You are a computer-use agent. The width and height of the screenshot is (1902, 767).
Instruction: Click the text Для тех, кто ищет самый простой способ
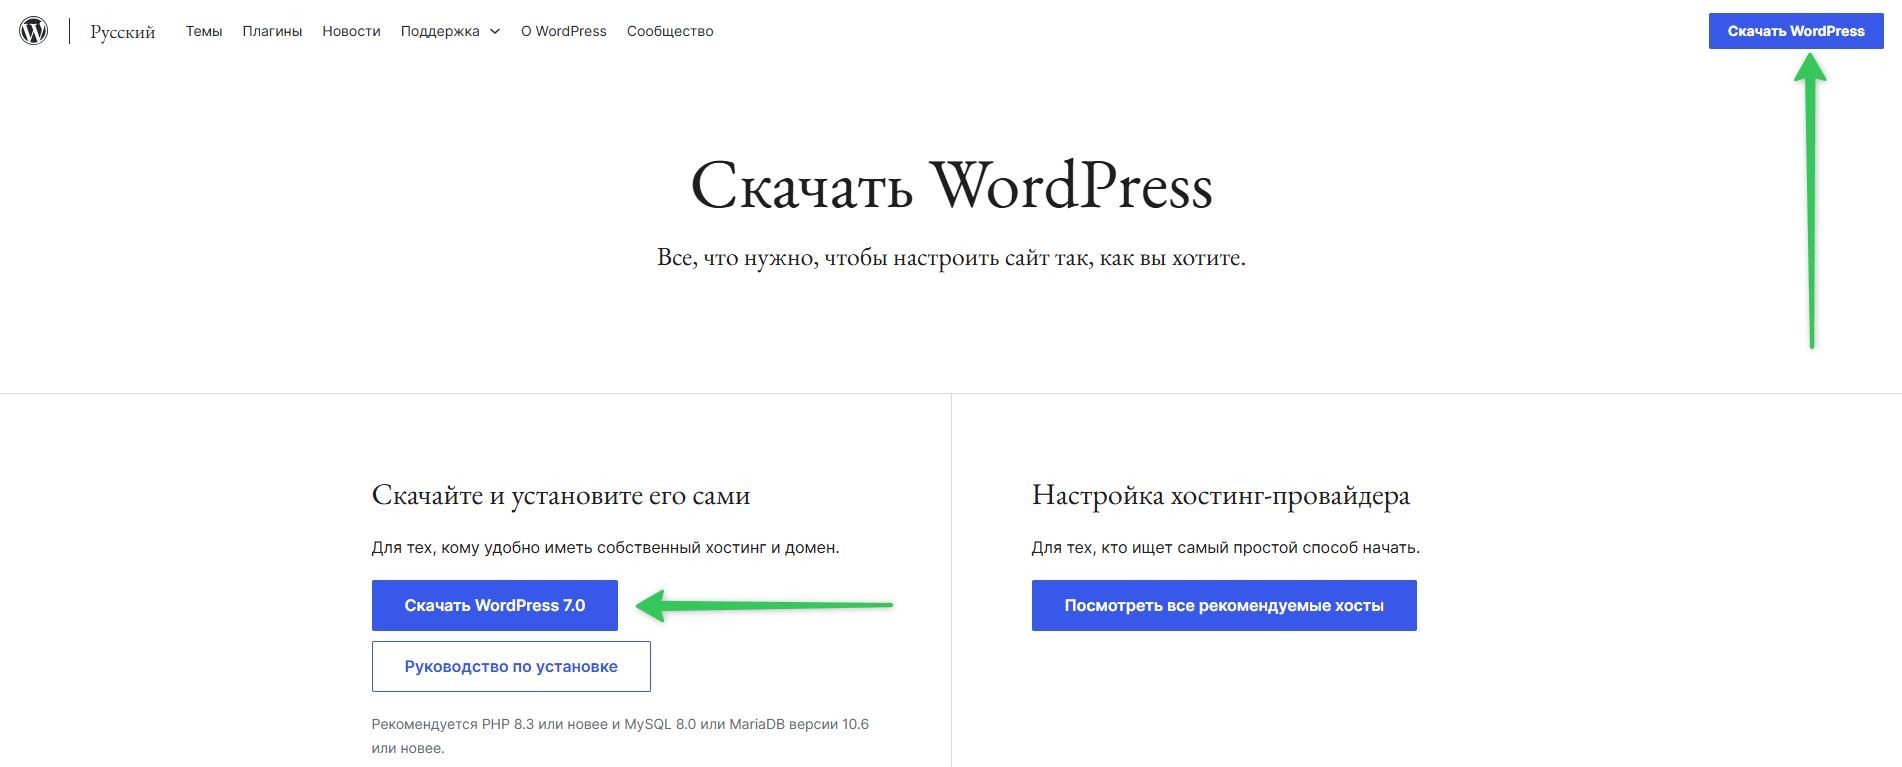(1198, 548)
